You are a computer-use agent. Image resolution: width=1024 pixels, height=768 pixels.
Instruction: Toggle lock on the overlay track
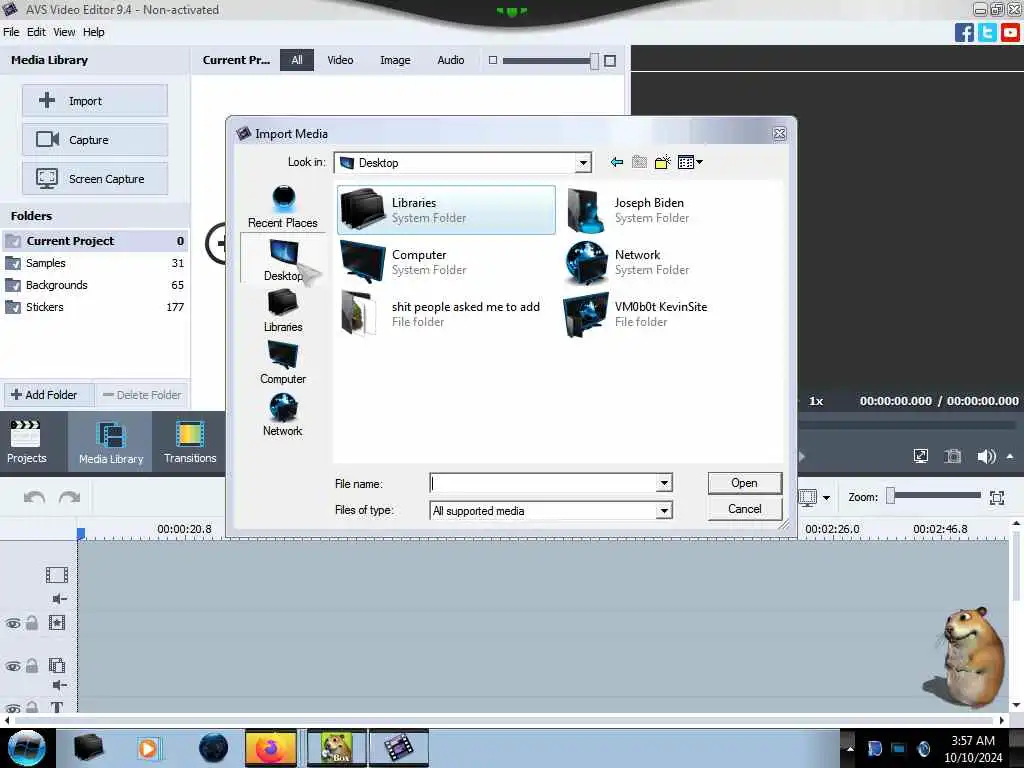tap(31, 666)
